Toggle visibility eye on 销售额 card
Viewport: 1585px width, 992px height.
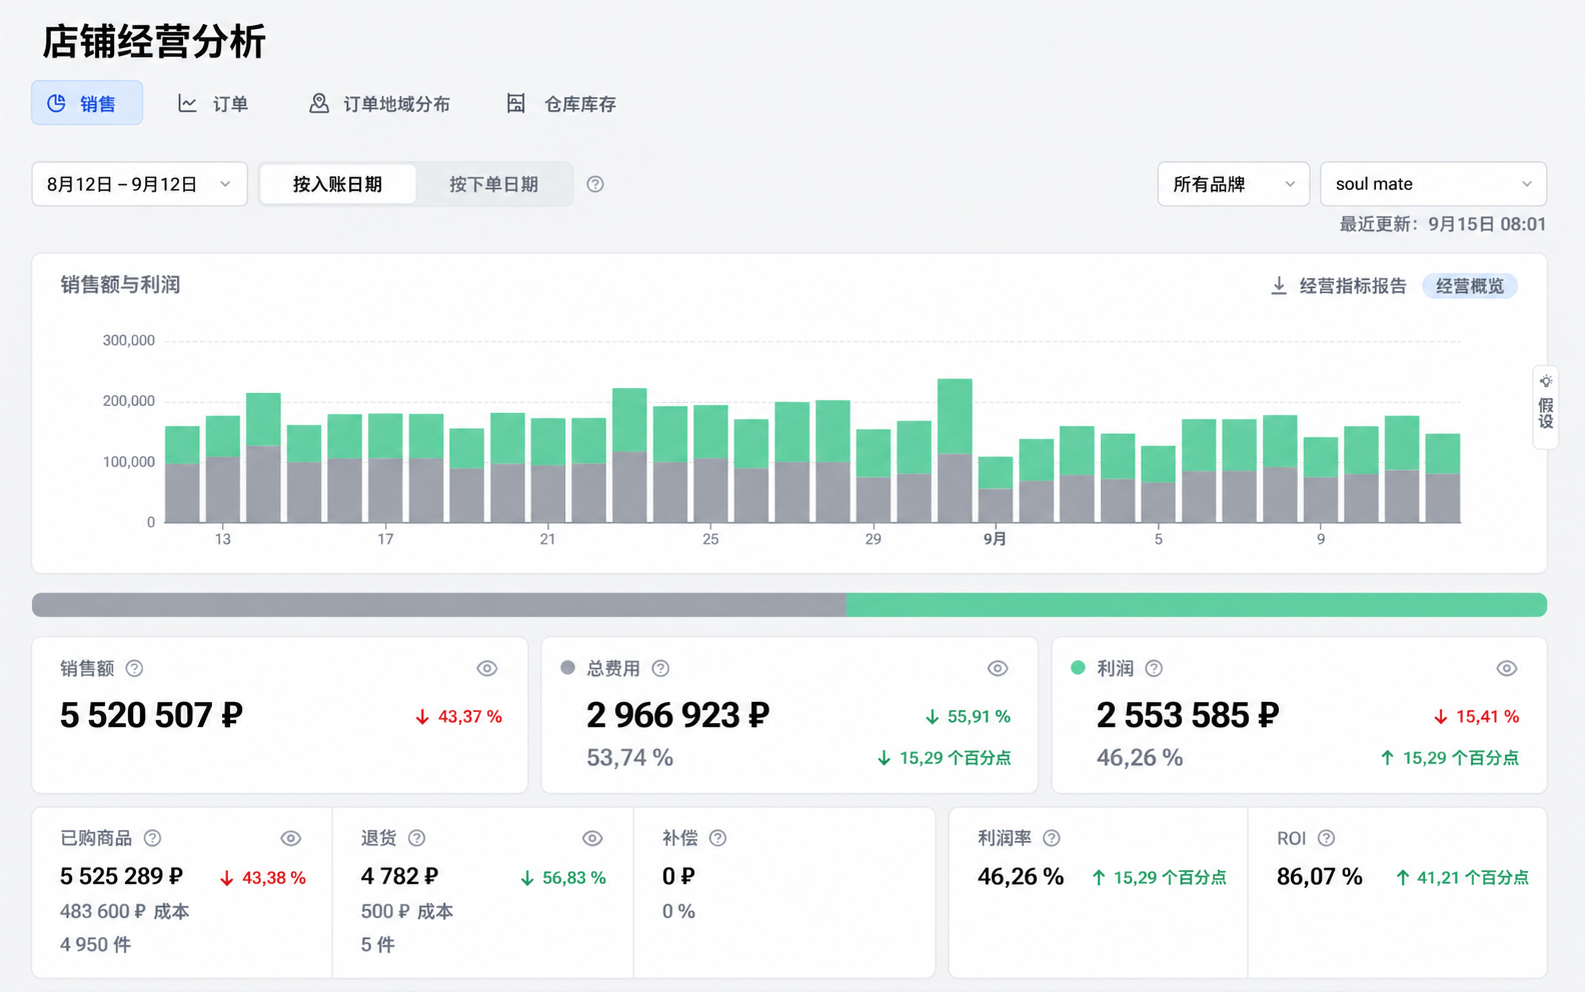tap(487, 668)
